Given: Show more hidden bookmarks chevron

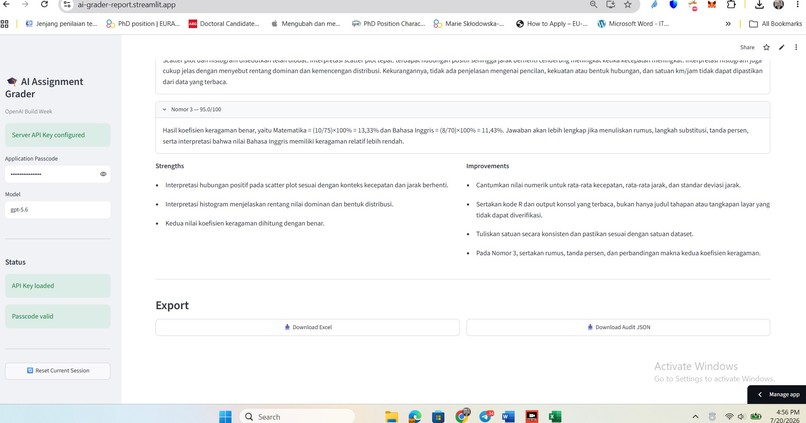Looking at the screenshot, I should point(728,24).
